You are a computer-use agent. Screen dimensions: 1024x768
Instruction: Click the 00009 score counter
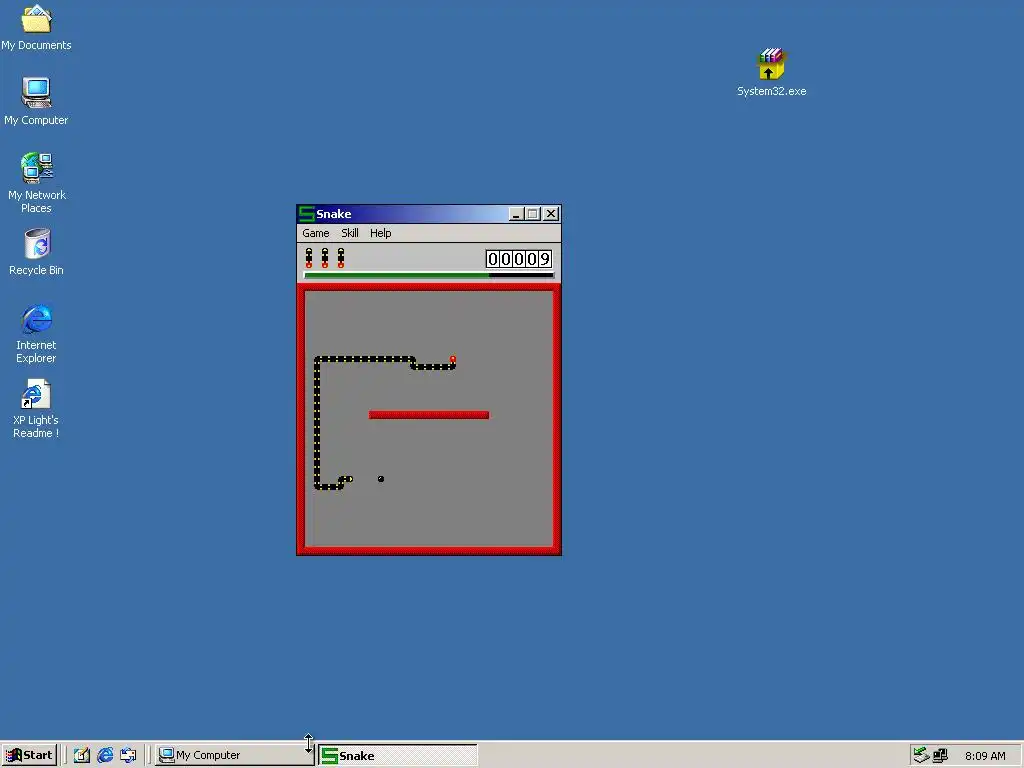tap(519, 259)
